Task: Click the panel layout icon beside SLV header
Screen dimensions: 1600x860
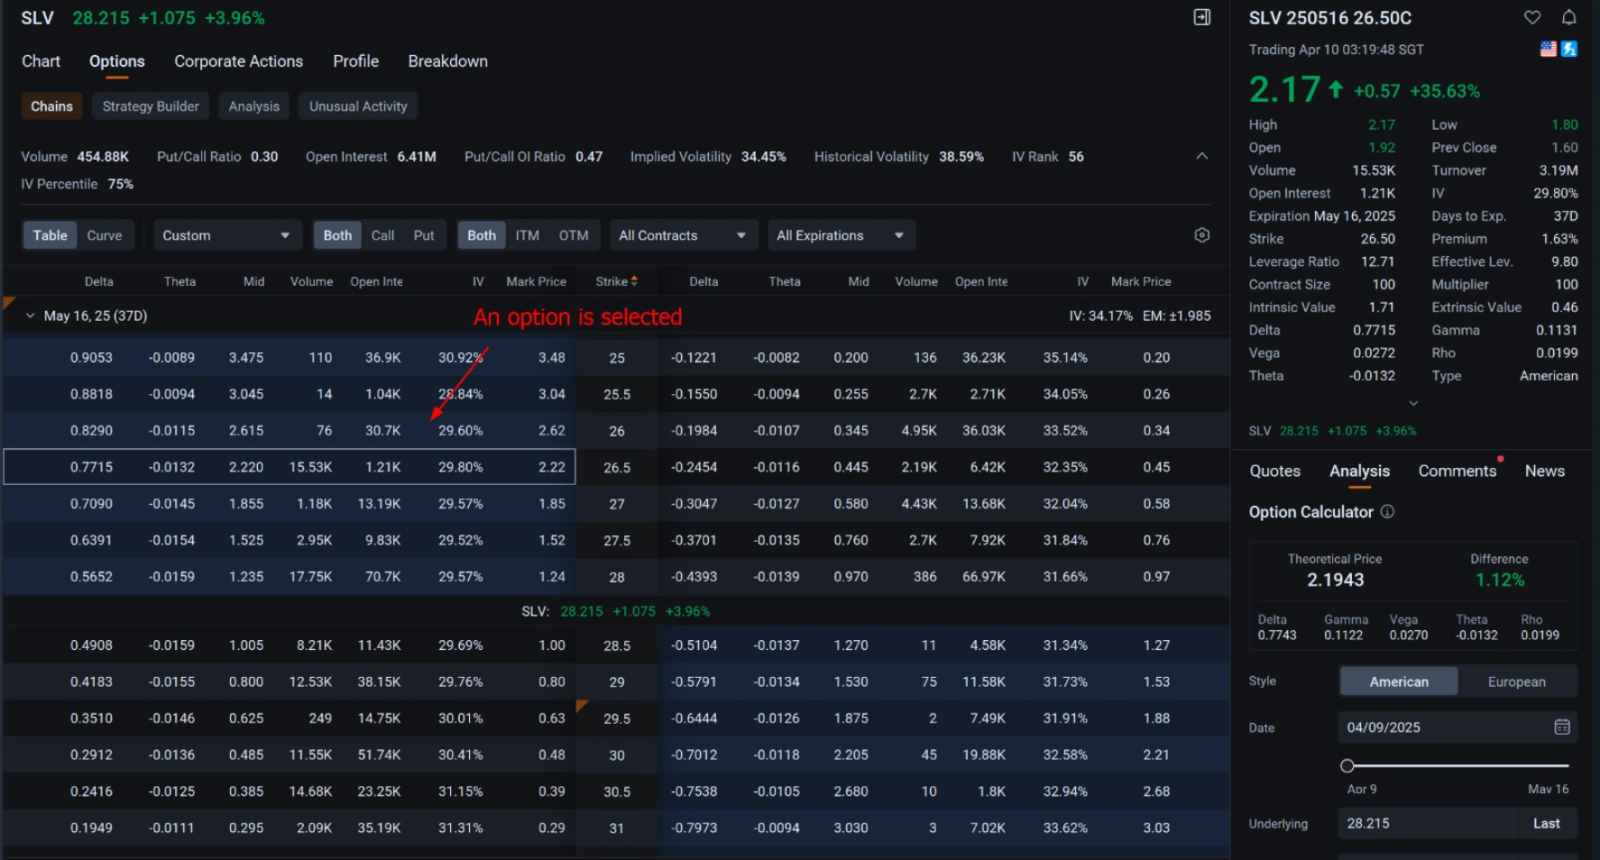Action: pyautogui.click(x=1202, y=17)
